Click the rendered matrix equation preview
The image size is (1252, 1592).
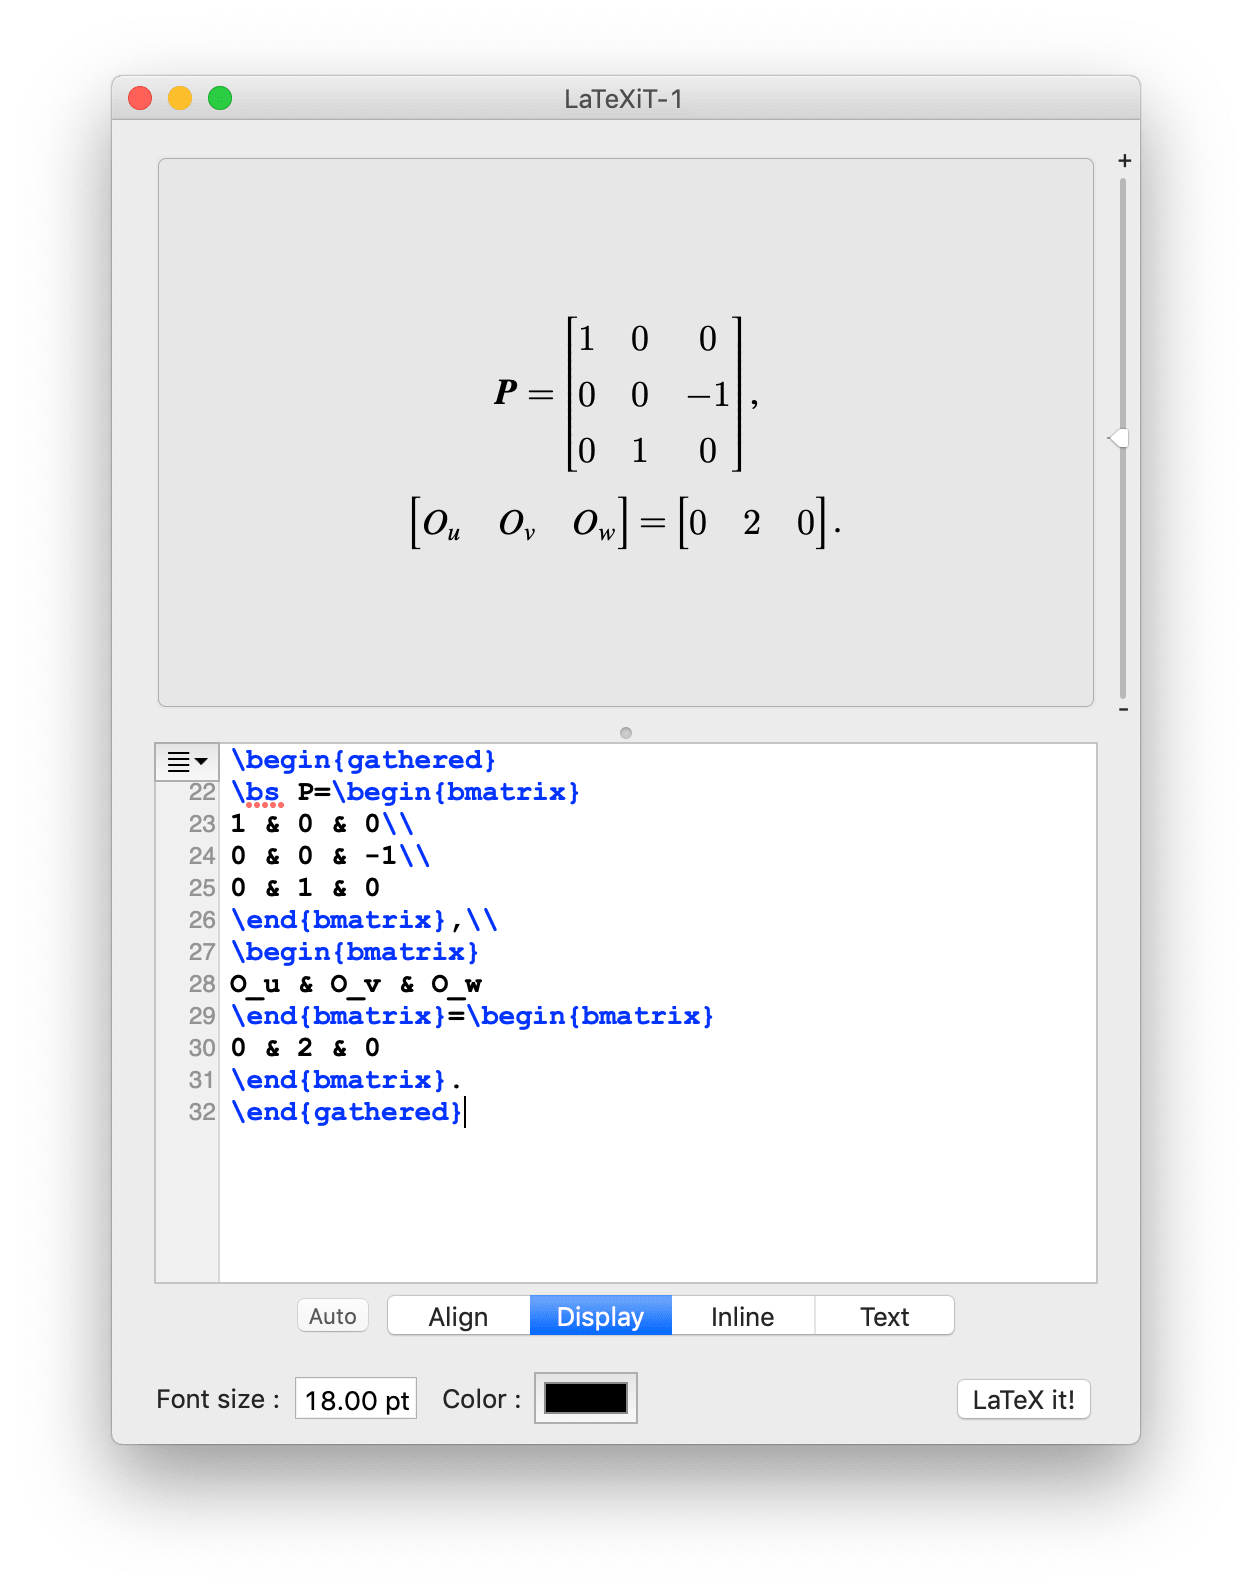pos(626,433)
